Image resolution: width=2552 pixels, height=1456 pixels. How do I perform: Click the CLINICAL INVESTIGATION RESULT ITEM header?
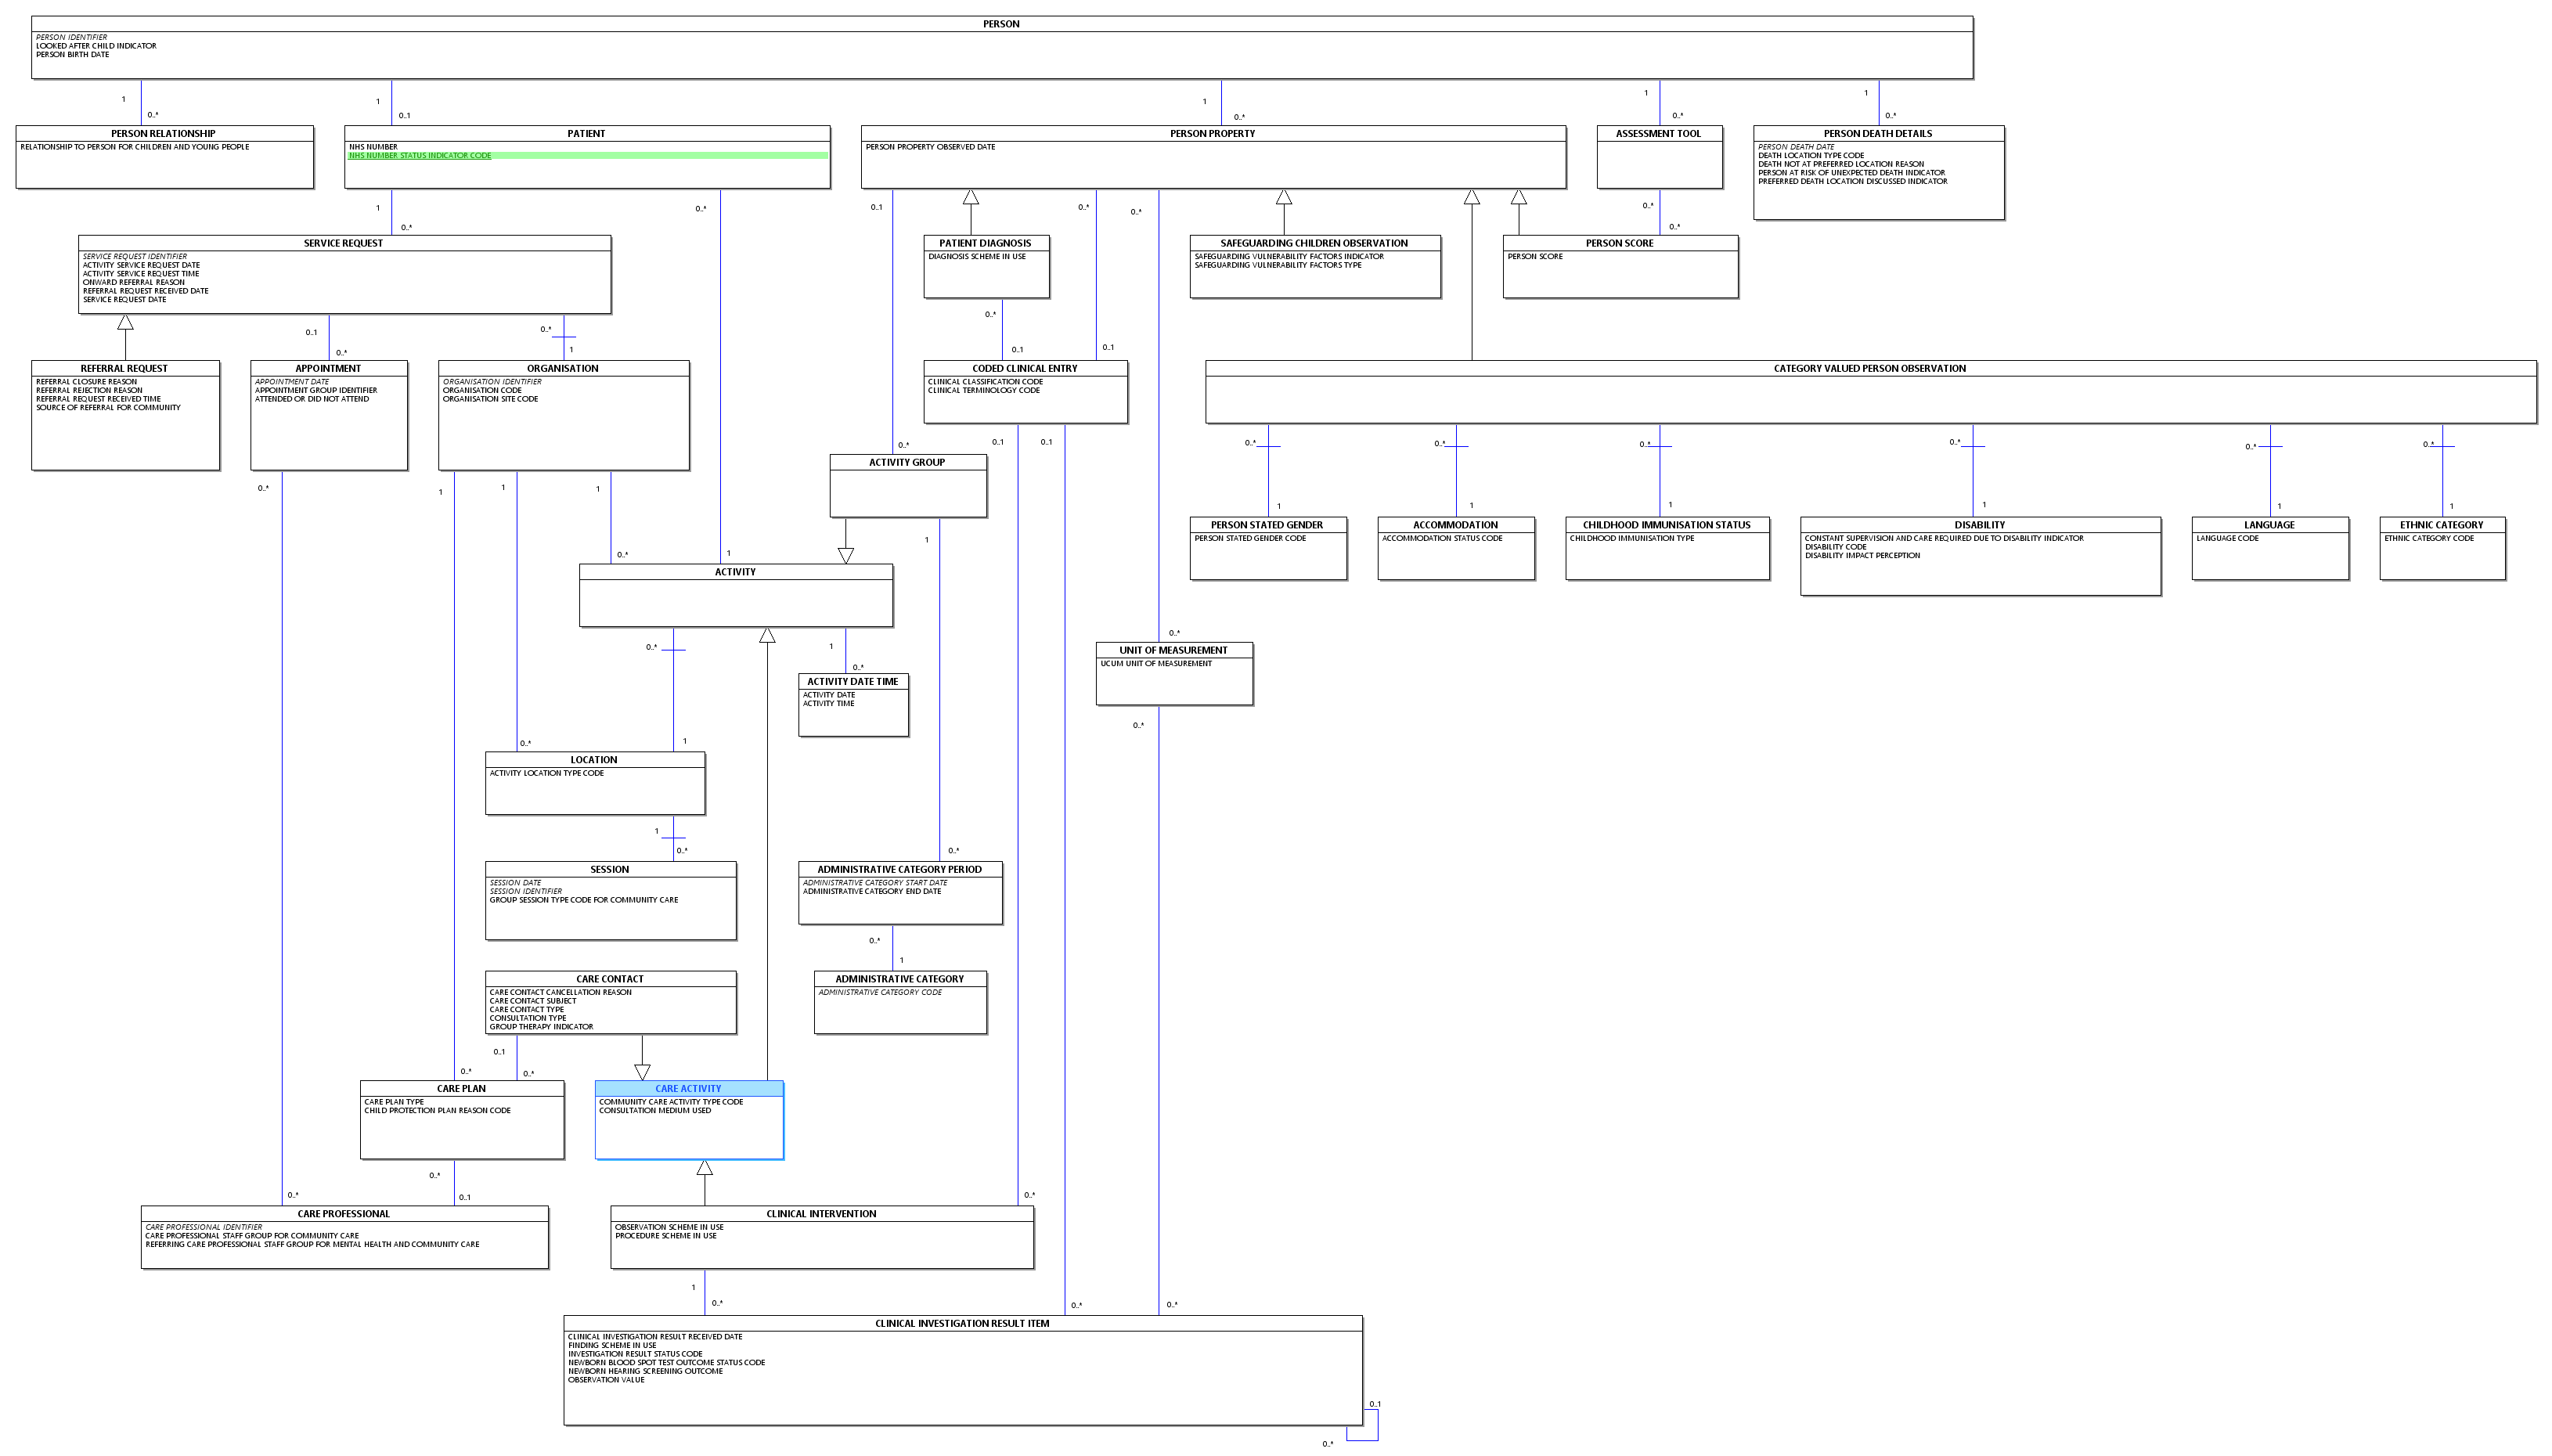click(x=962, y=1323)
